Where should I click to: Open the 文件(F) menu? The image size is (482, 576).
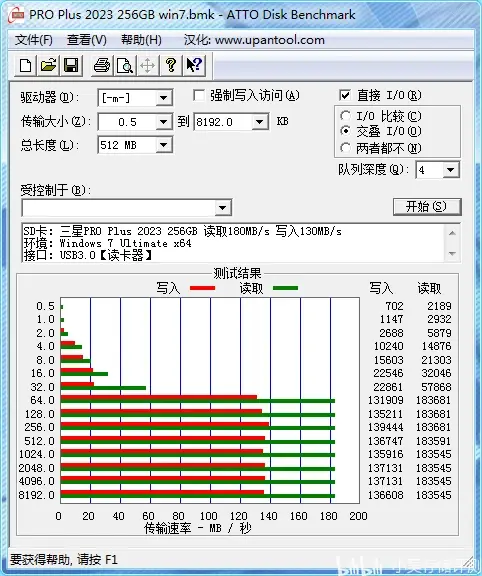click(33, 40)
